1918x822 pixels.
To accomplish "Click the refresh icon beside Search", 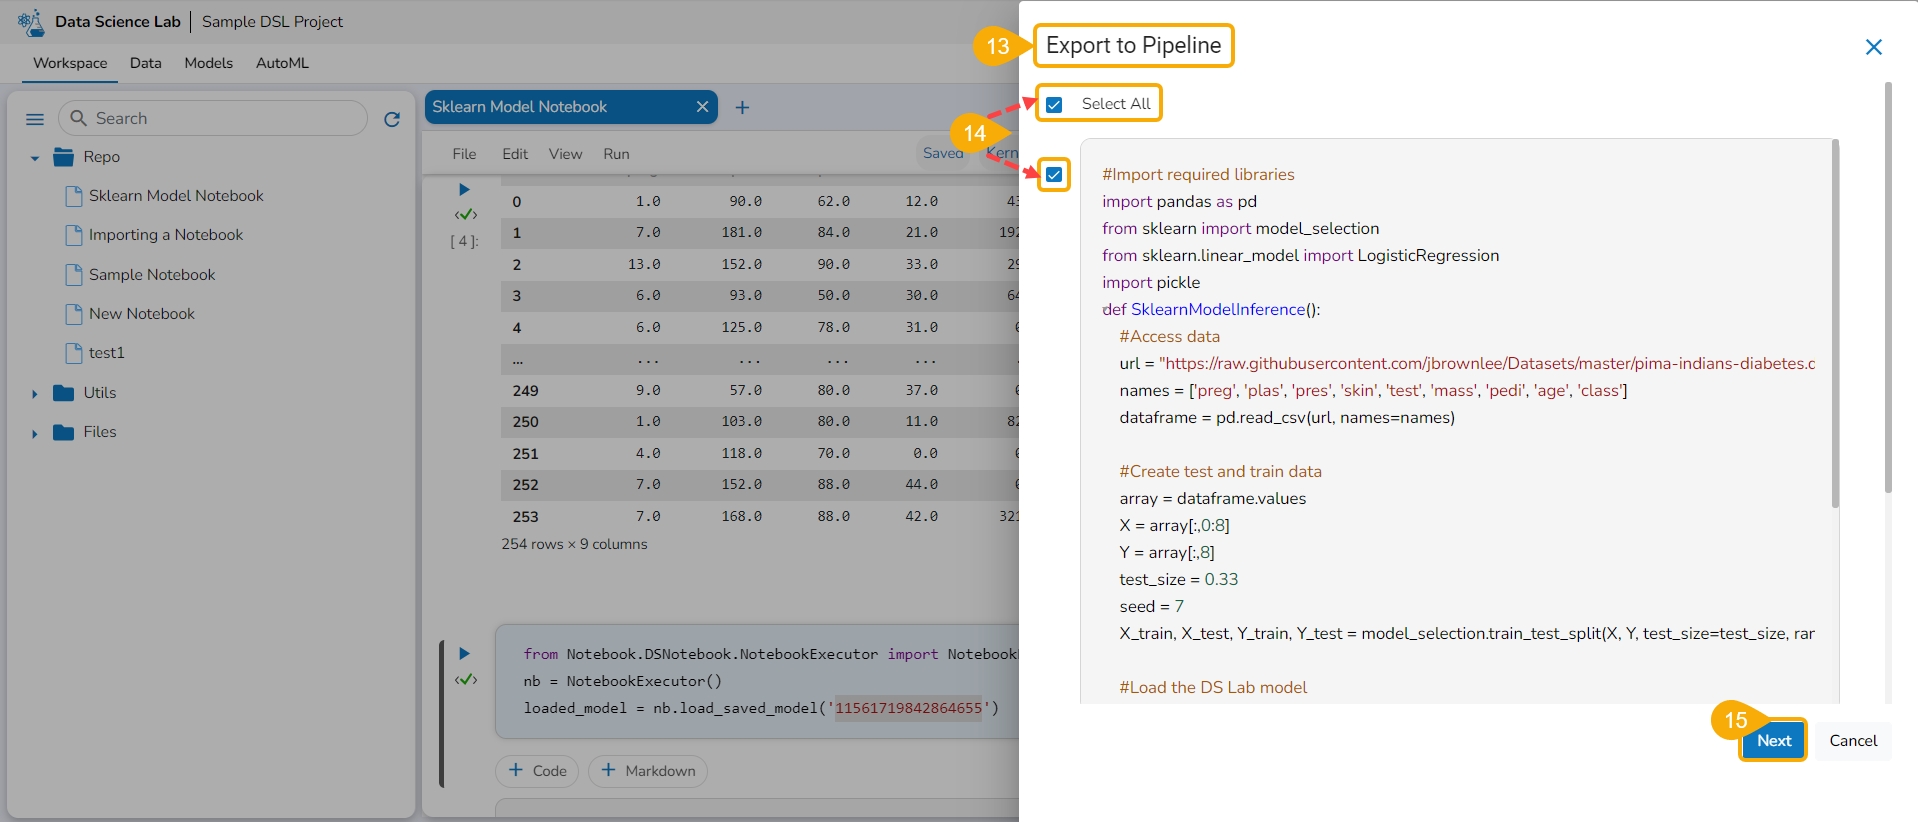I will point(392,119).
